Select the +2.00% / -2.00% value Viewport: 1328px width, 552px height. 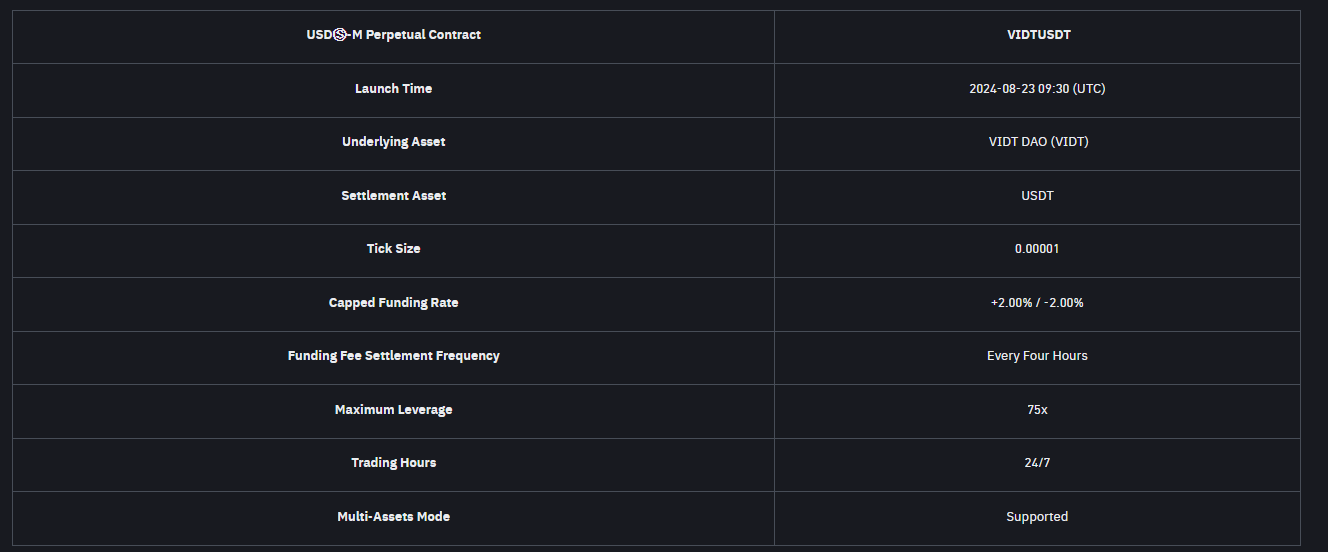tap(1037, 303)
